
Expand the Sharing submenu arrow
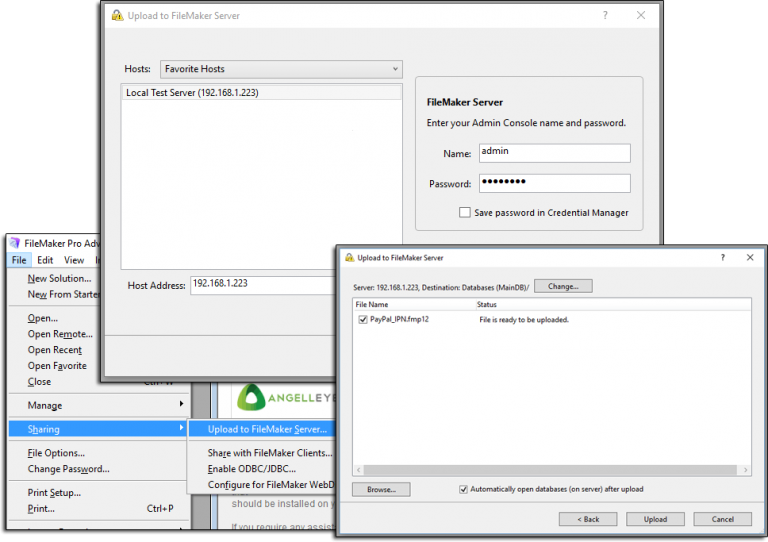[181, 428]
